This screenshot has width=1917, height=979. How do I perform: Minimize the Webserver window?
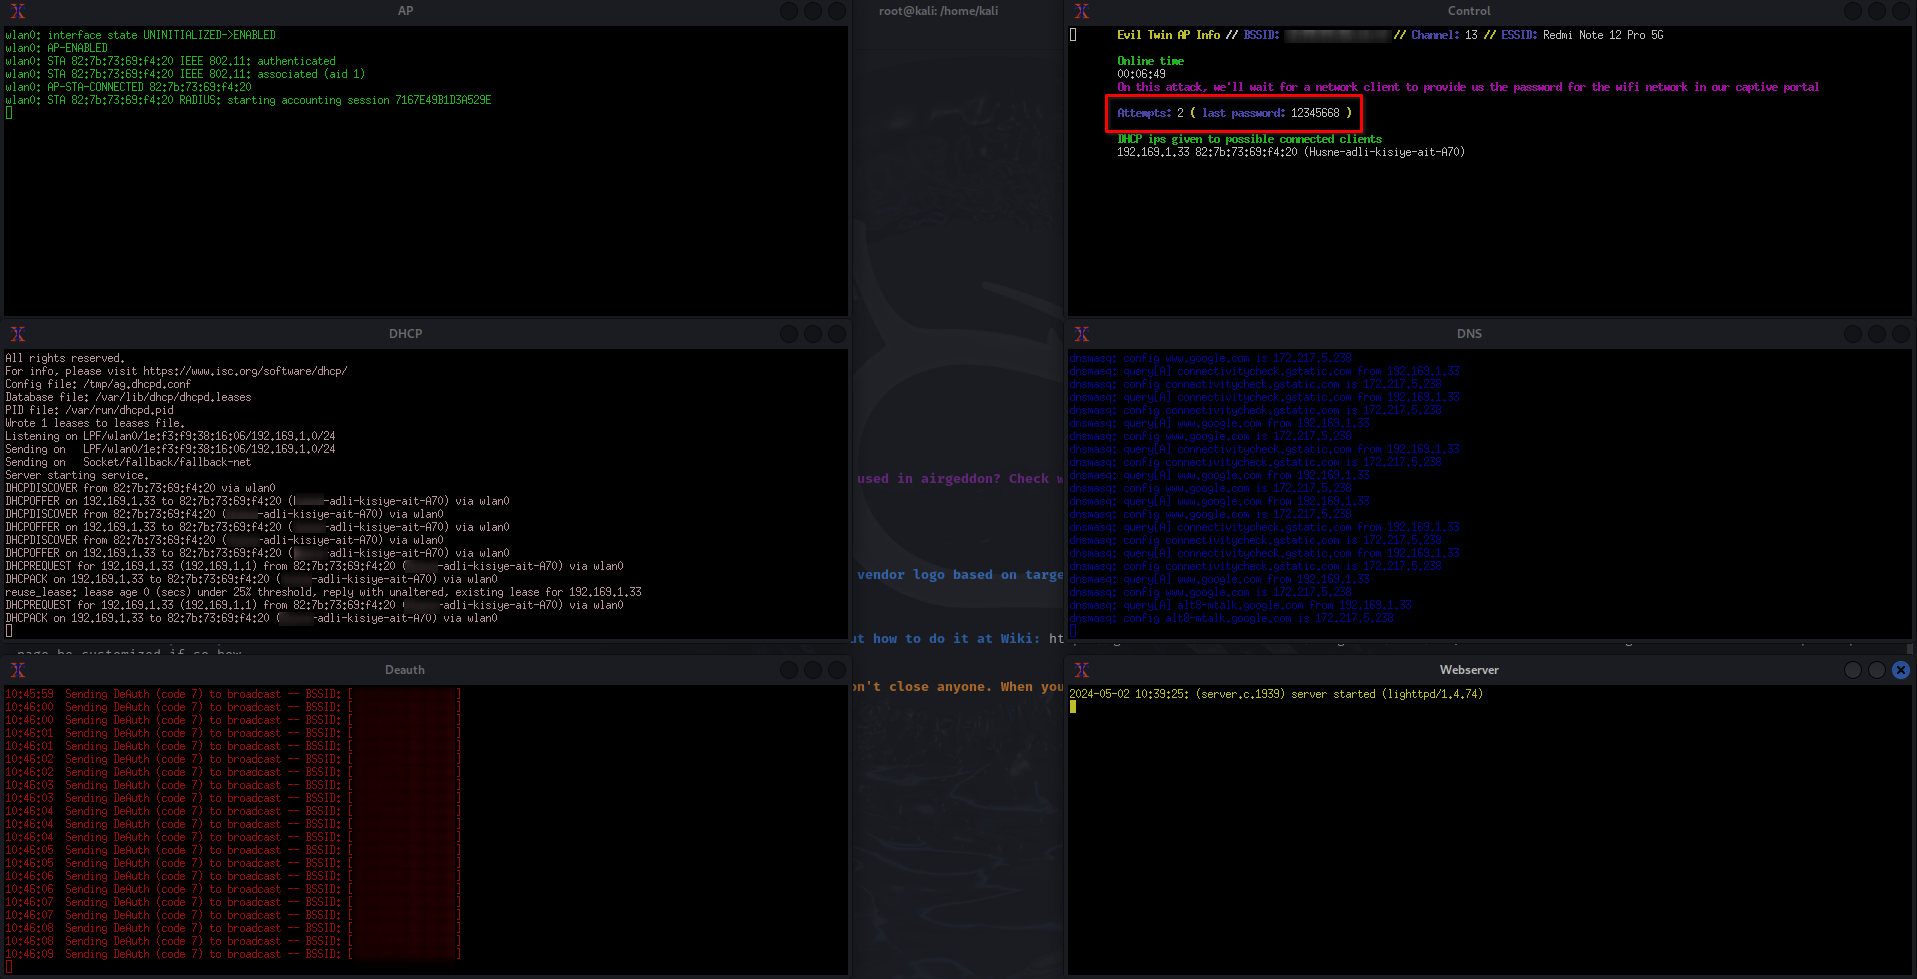(x=1853, y=670)
